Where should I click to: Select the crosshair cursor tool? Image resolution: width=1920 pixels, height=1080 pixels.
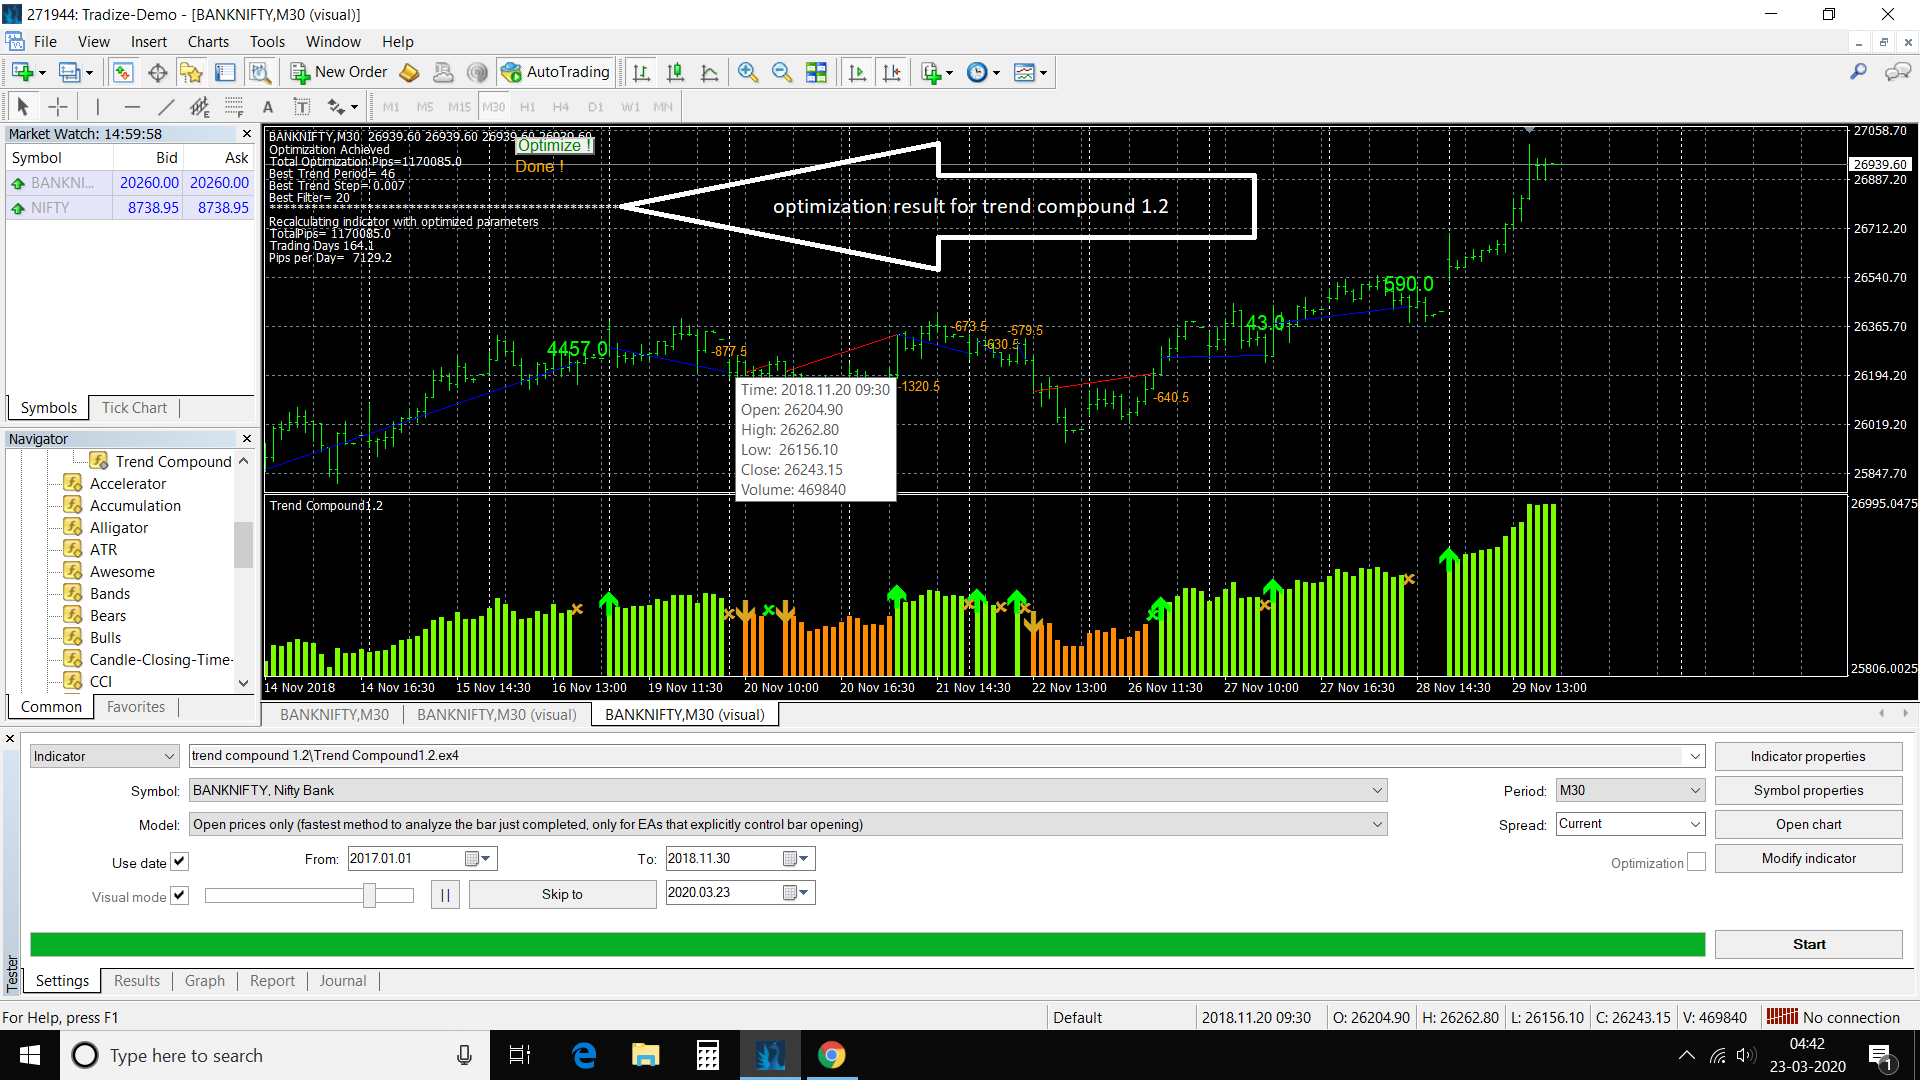pyautogui.click(x=58, y=107)
